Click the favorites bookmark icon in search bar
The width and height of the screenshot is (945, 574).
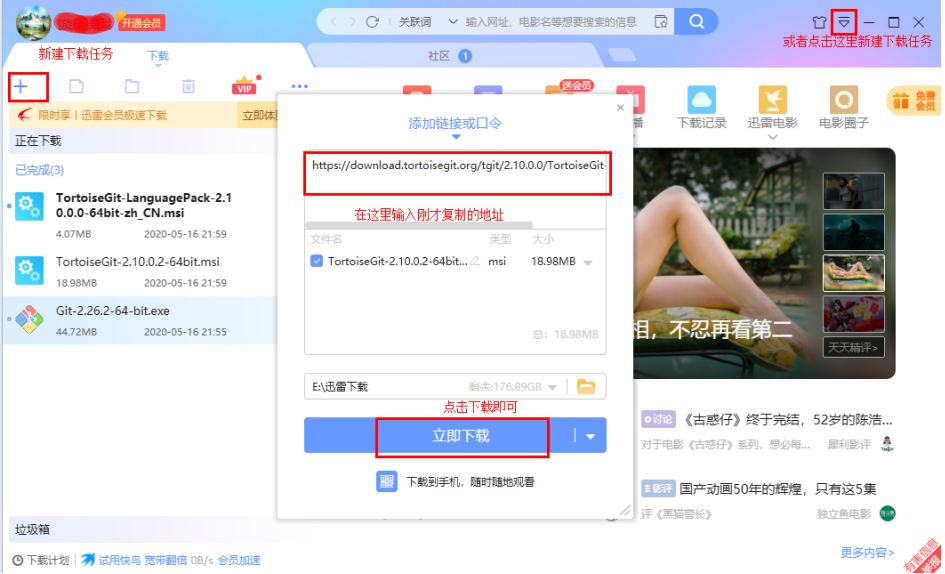tap(661, 22)
